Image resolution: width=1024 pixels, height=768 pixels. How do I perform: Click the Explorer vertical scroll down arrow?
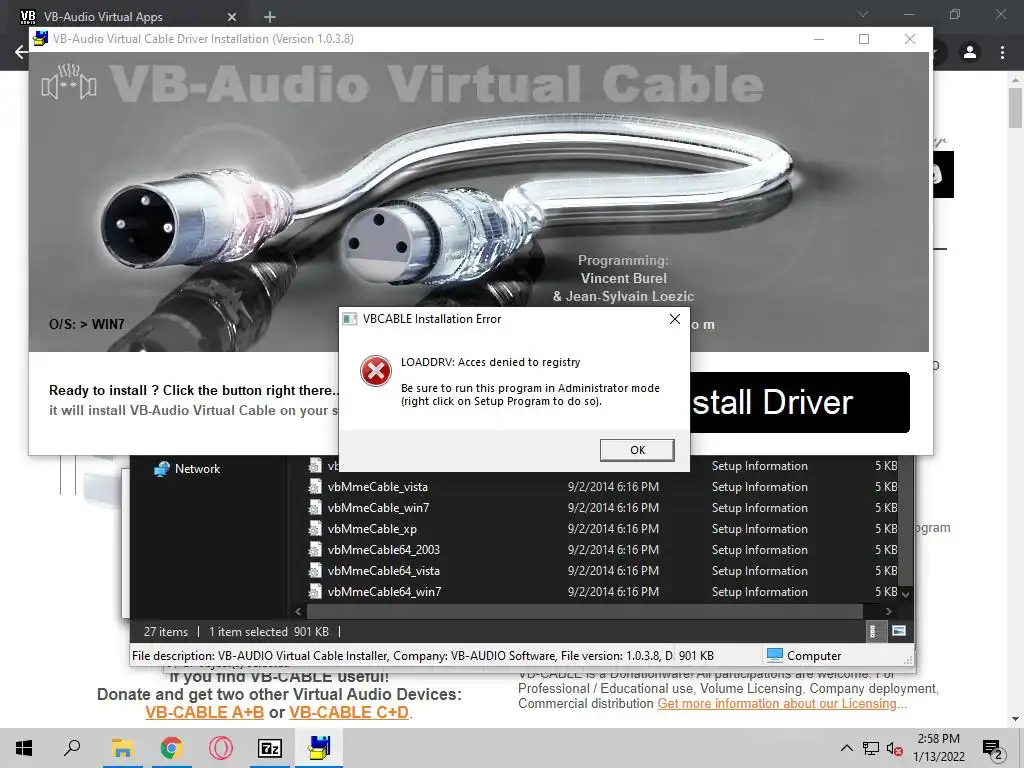(x=905, y=594)
